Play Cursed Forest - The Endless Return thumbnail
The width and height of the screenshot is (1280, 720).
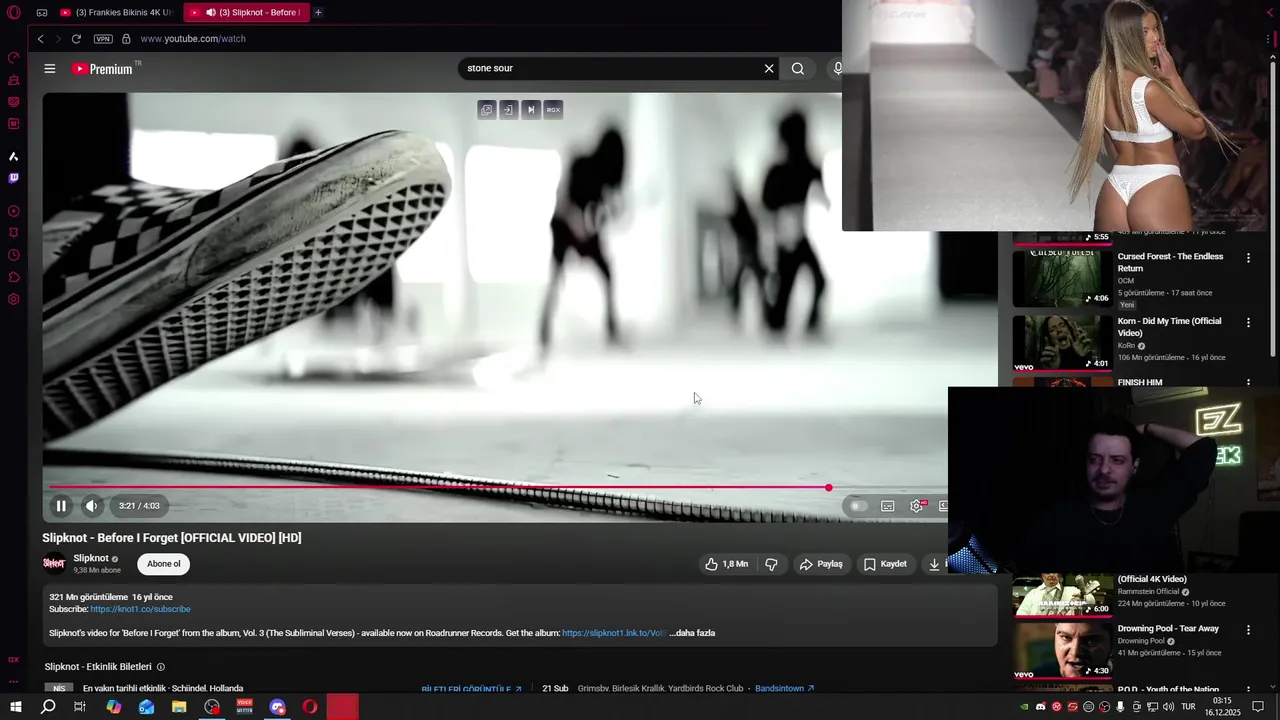[x=1062, y=278]
